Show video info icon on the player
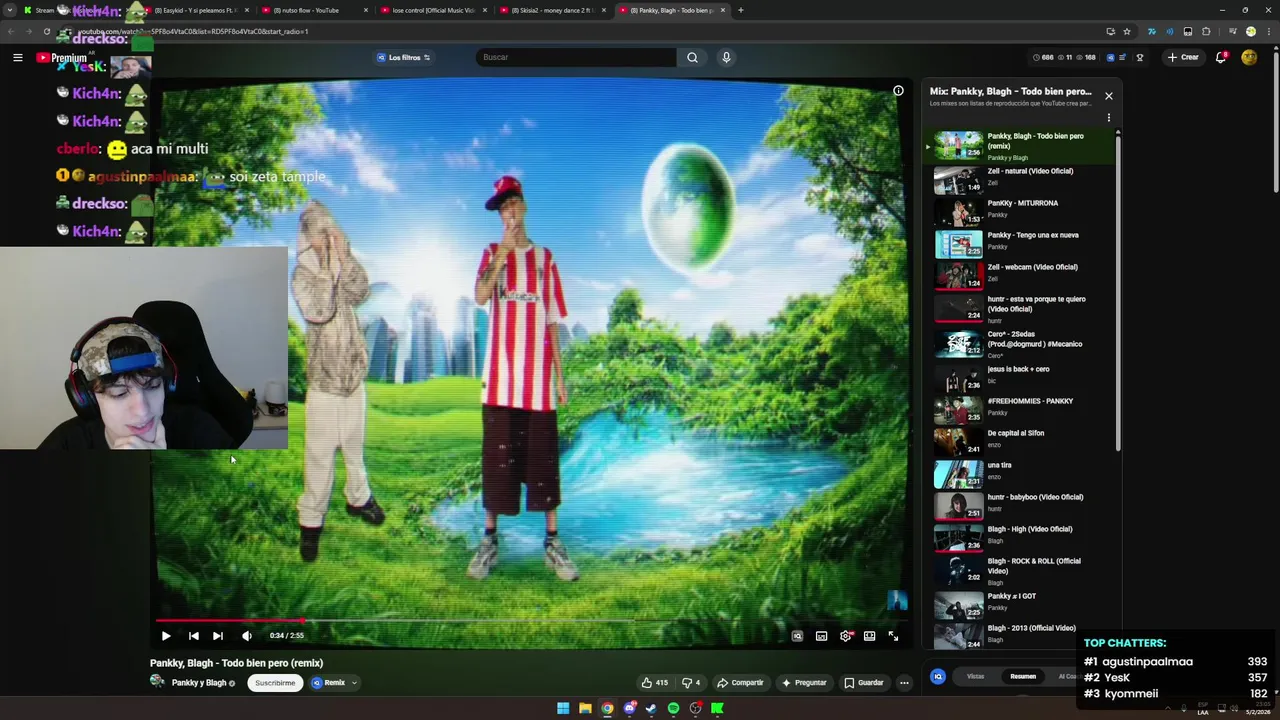The height and width of the screenshot is (720, 1280). pyautogui.click(x=898, y=91)
